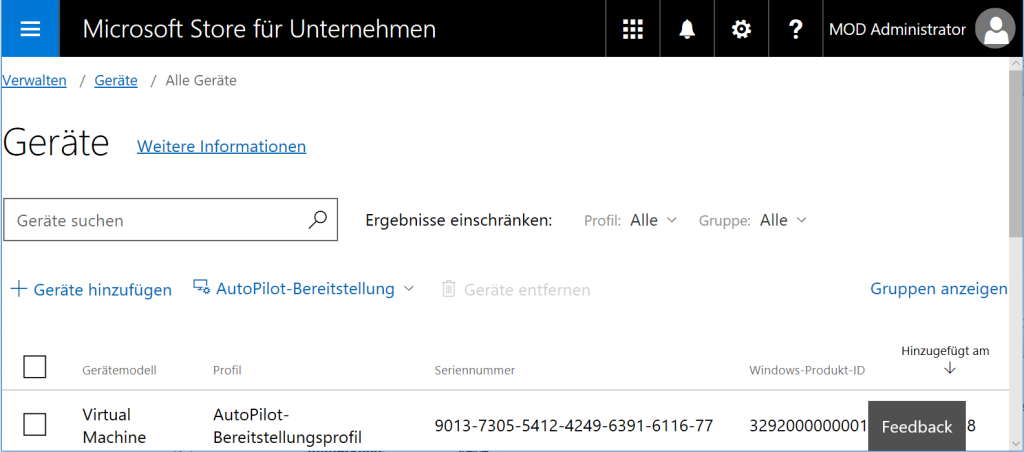Open AutoPilot-Bereitstellung dropdown chevron

(x=409, y=289)
